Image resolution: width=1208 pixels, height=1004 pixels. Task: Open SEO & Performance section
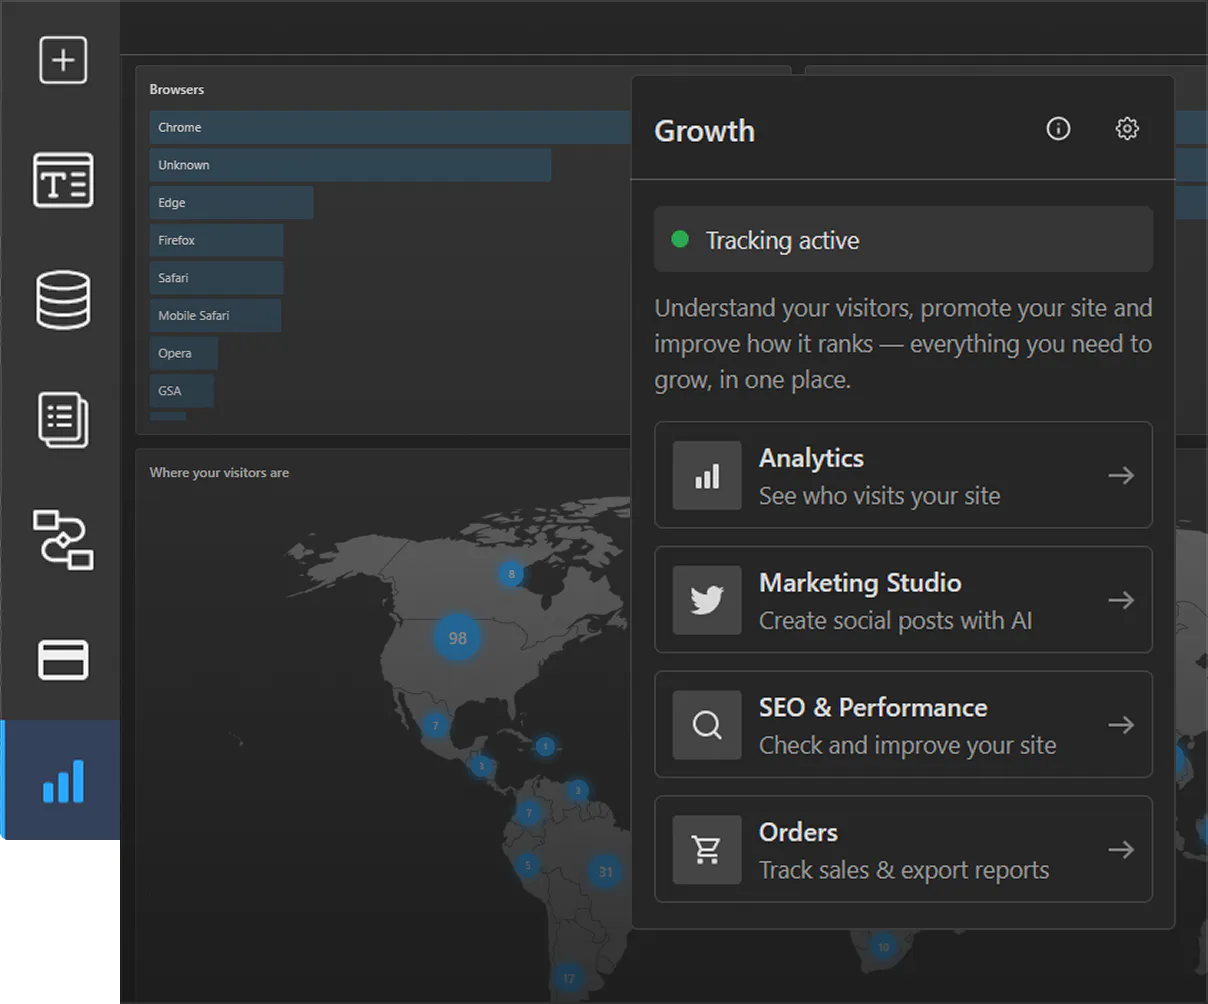point(903,725)
